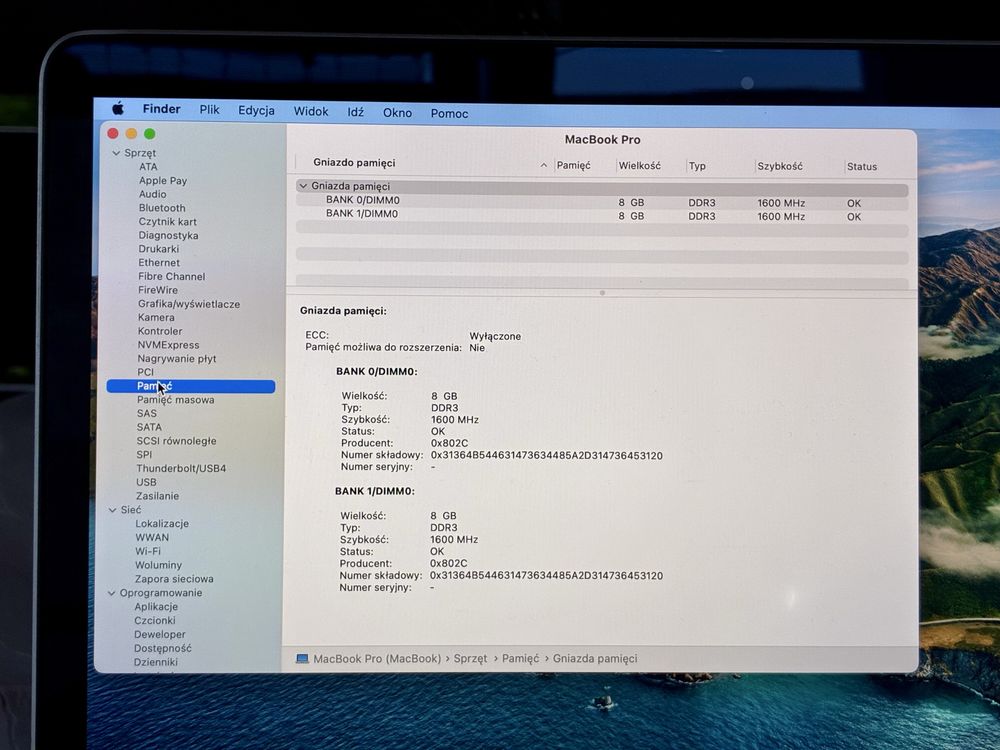Select Bluetooth in the sidebar
This screenshot has height=750, width=1000.
coord(162,208)
